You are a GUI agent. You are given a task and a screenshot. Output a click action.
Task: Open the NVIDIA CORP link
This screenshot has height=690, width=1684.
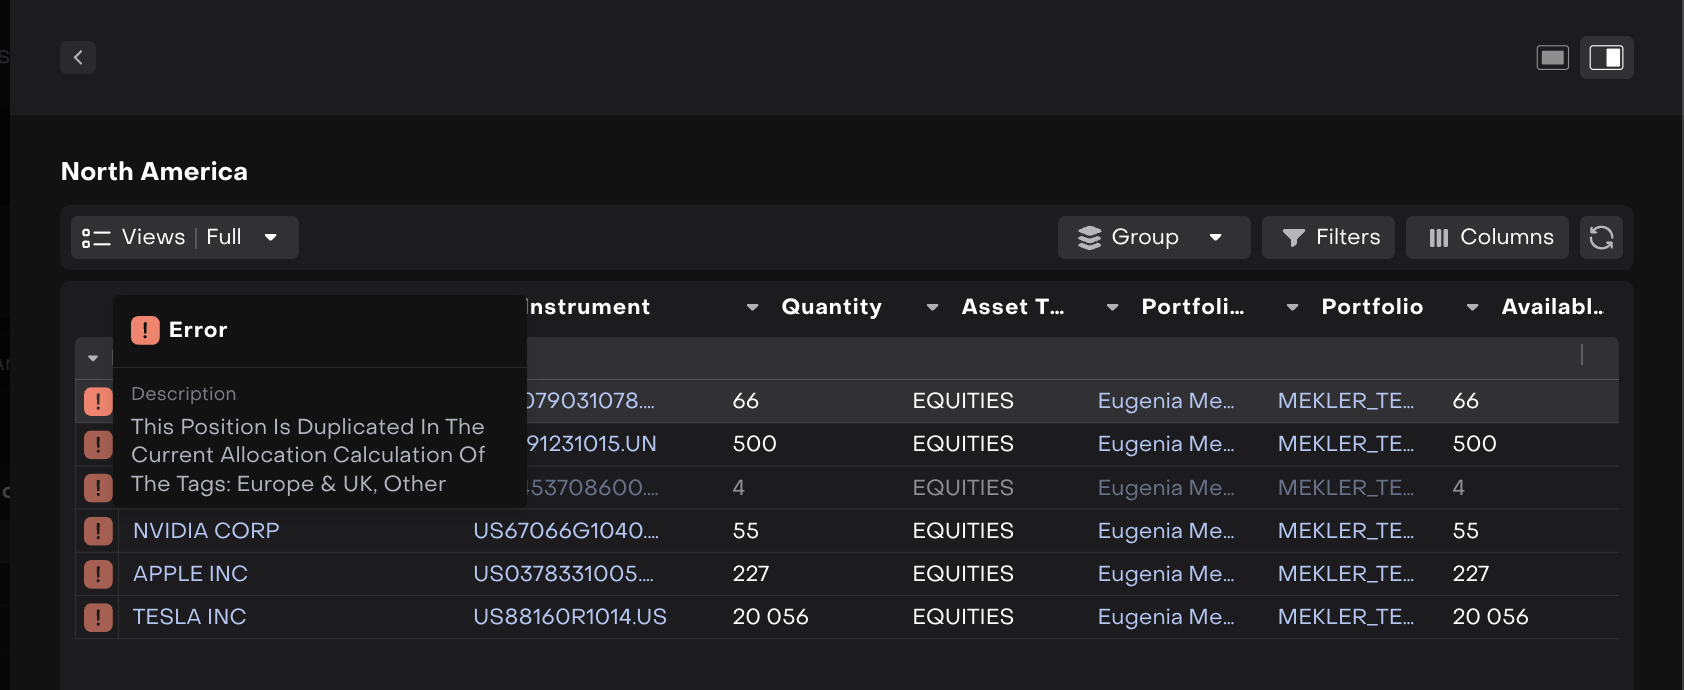(x=206, y=531)
